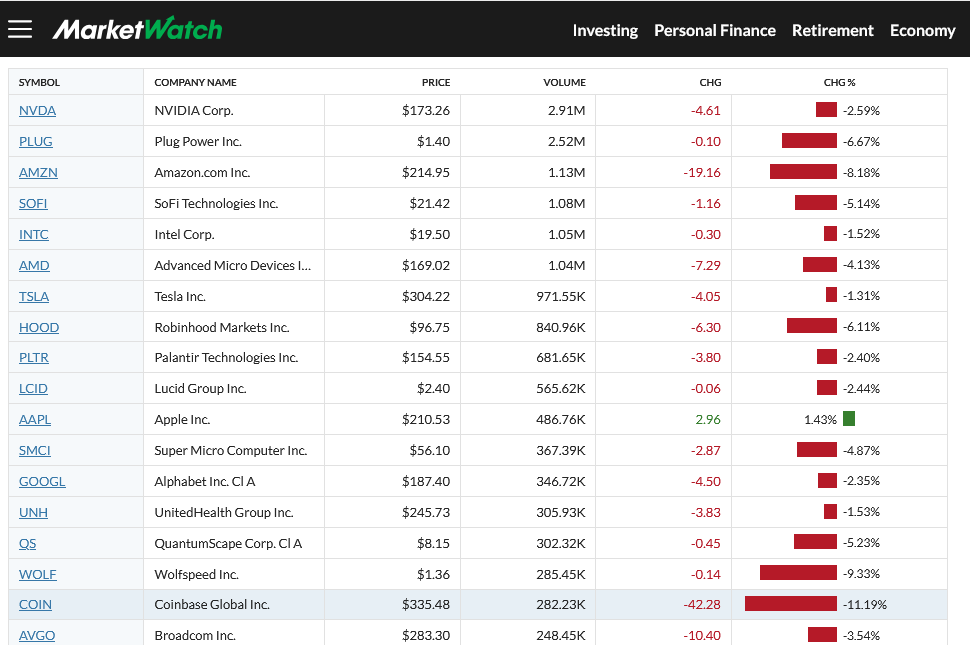This screenshot has height=645, width=970.
Task: Select the SoFi Technologies Inc. company name
Action: pyautogui.click(x=216, y=203)
